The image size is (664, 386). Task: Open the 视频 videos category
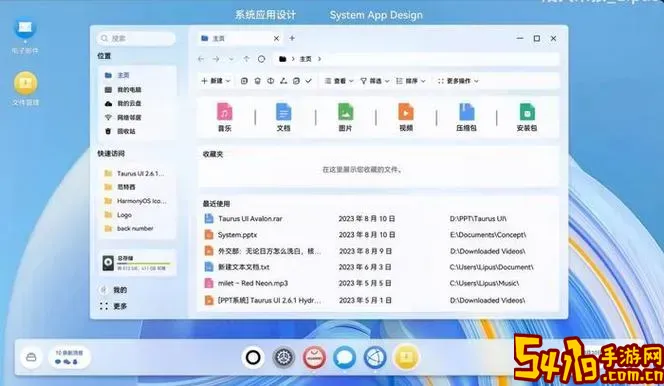click(x=406, y=117)
